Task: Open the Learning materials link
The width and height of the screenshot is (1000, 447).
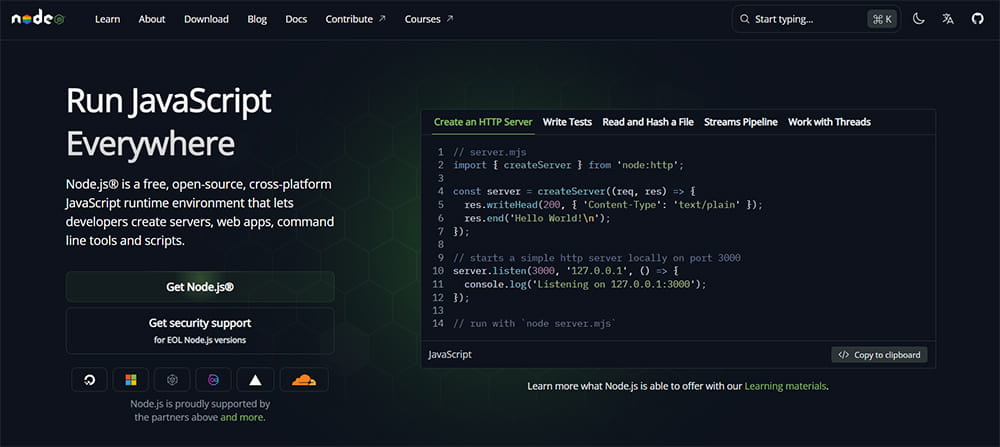Action: coord(785,386)
